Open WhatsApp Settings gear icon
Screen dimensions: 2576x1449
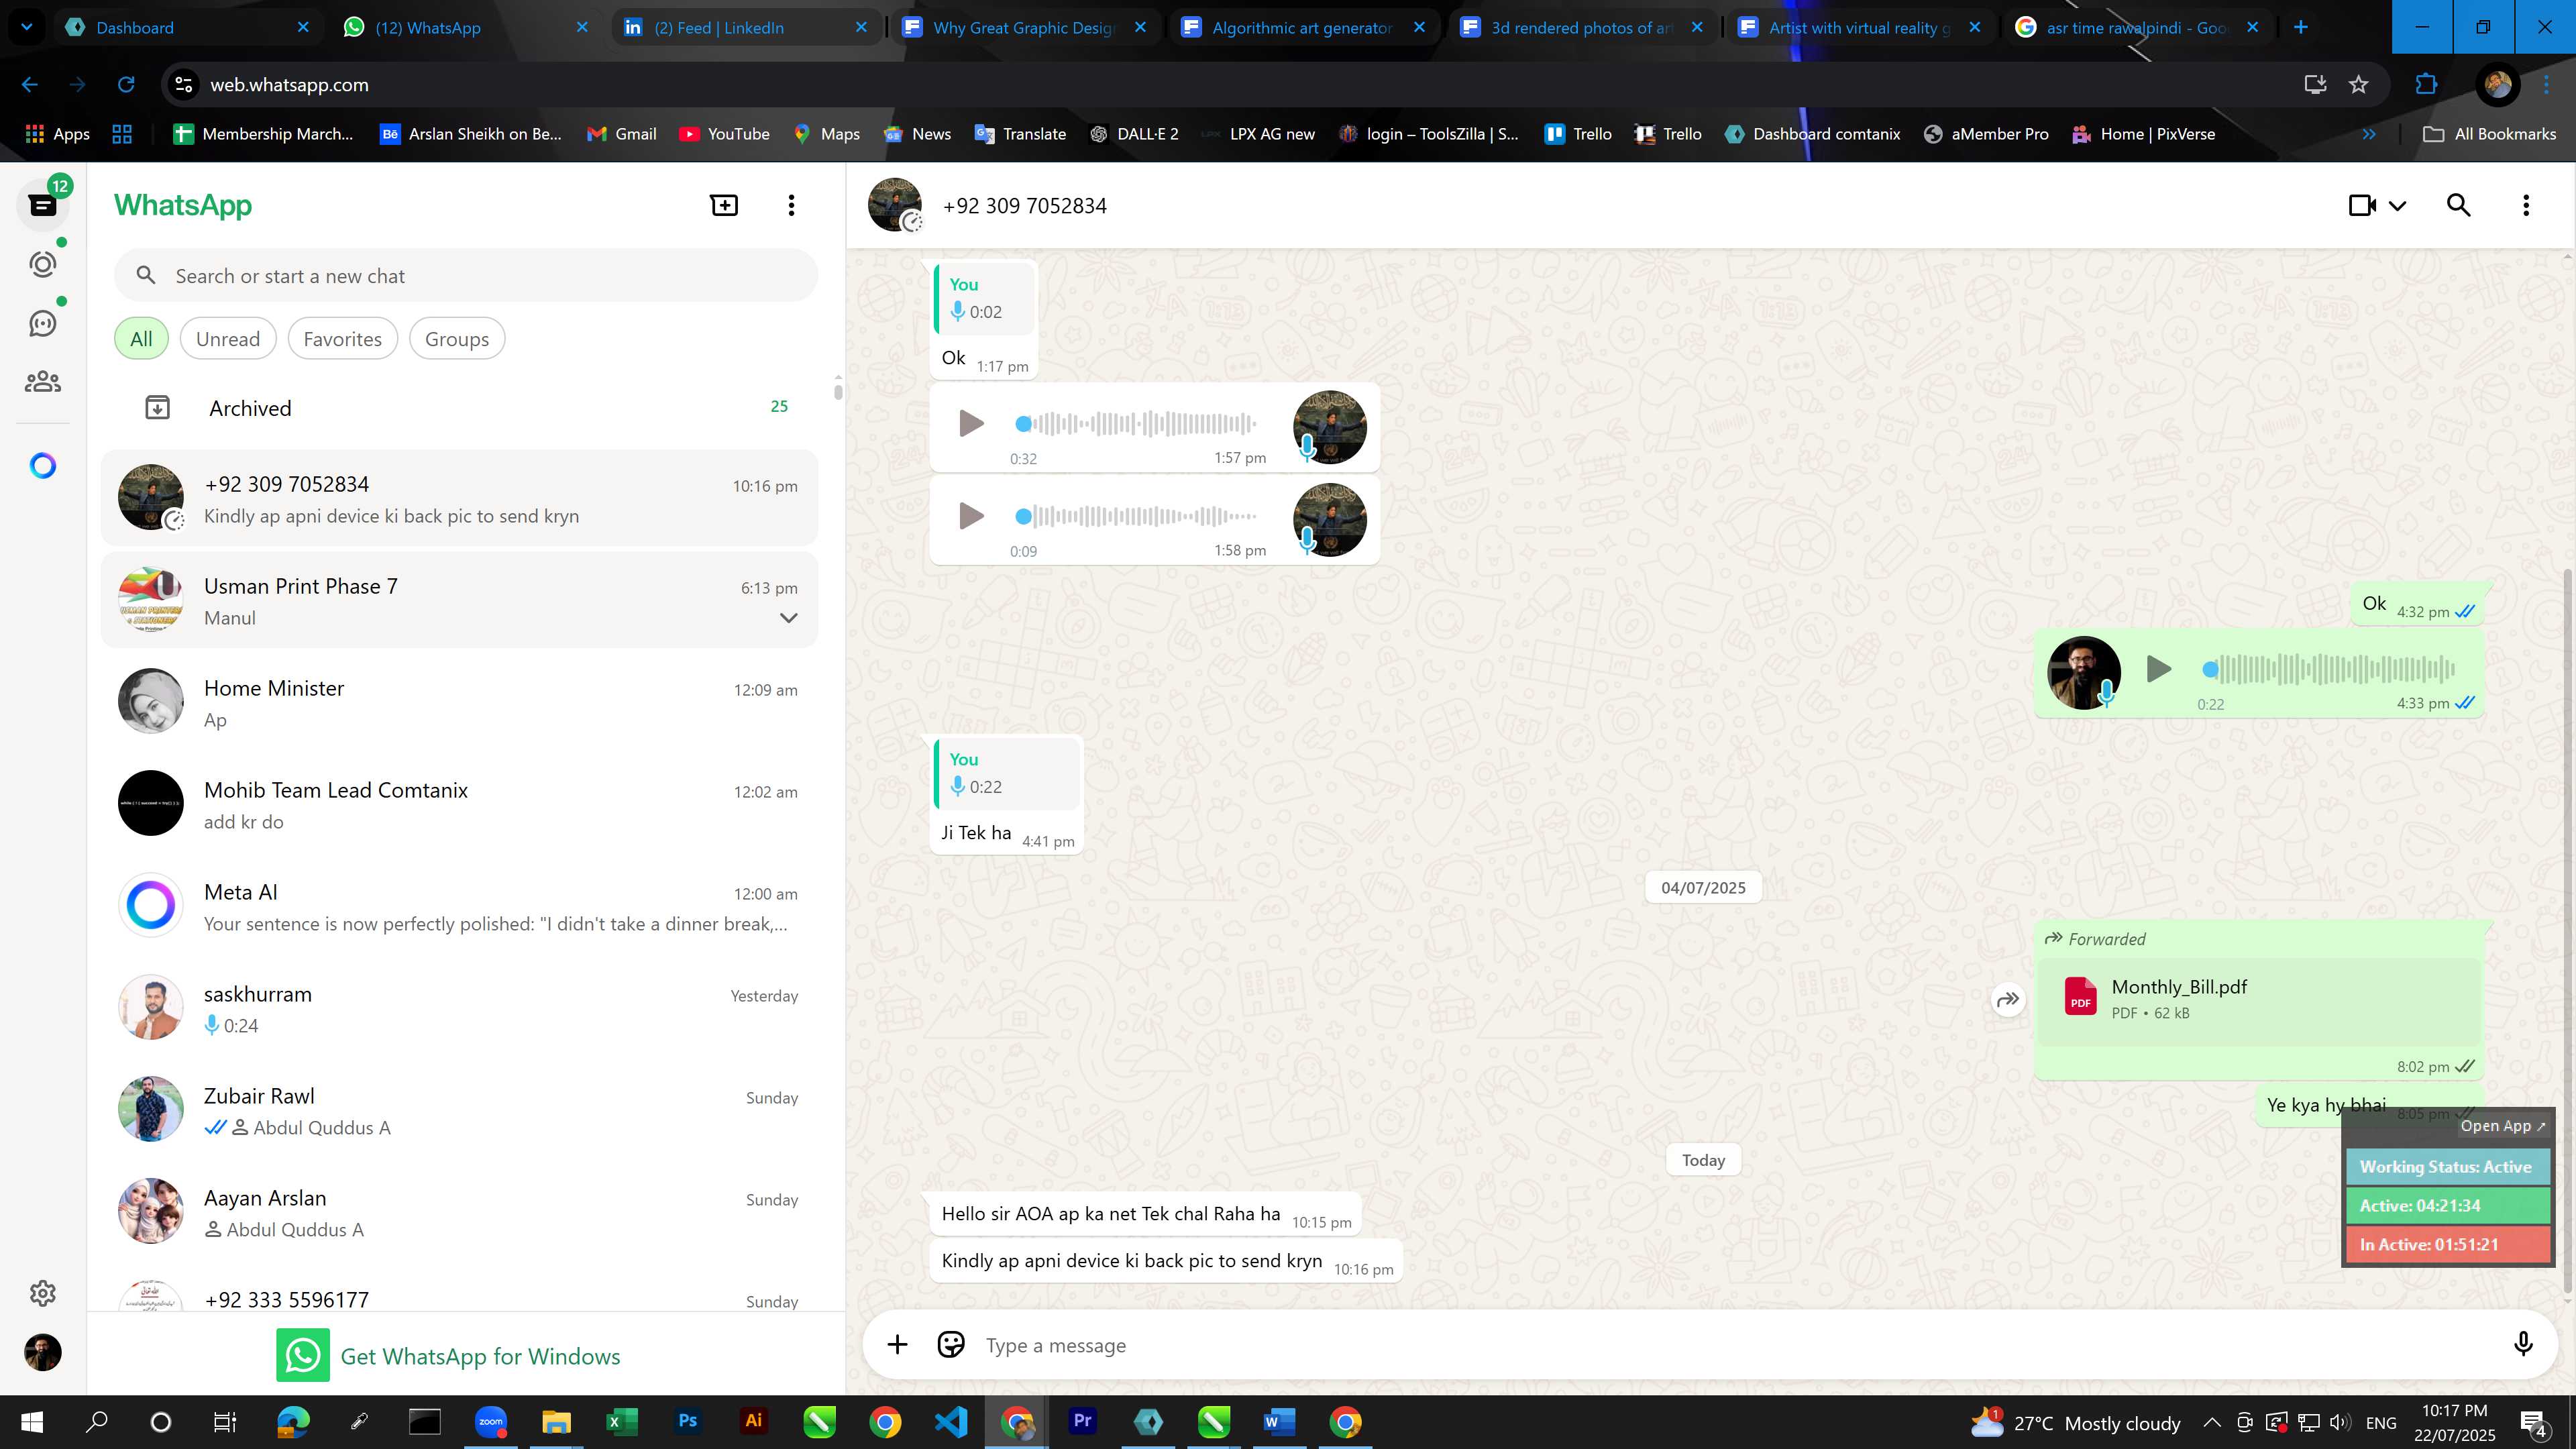tap(43, 1293)
